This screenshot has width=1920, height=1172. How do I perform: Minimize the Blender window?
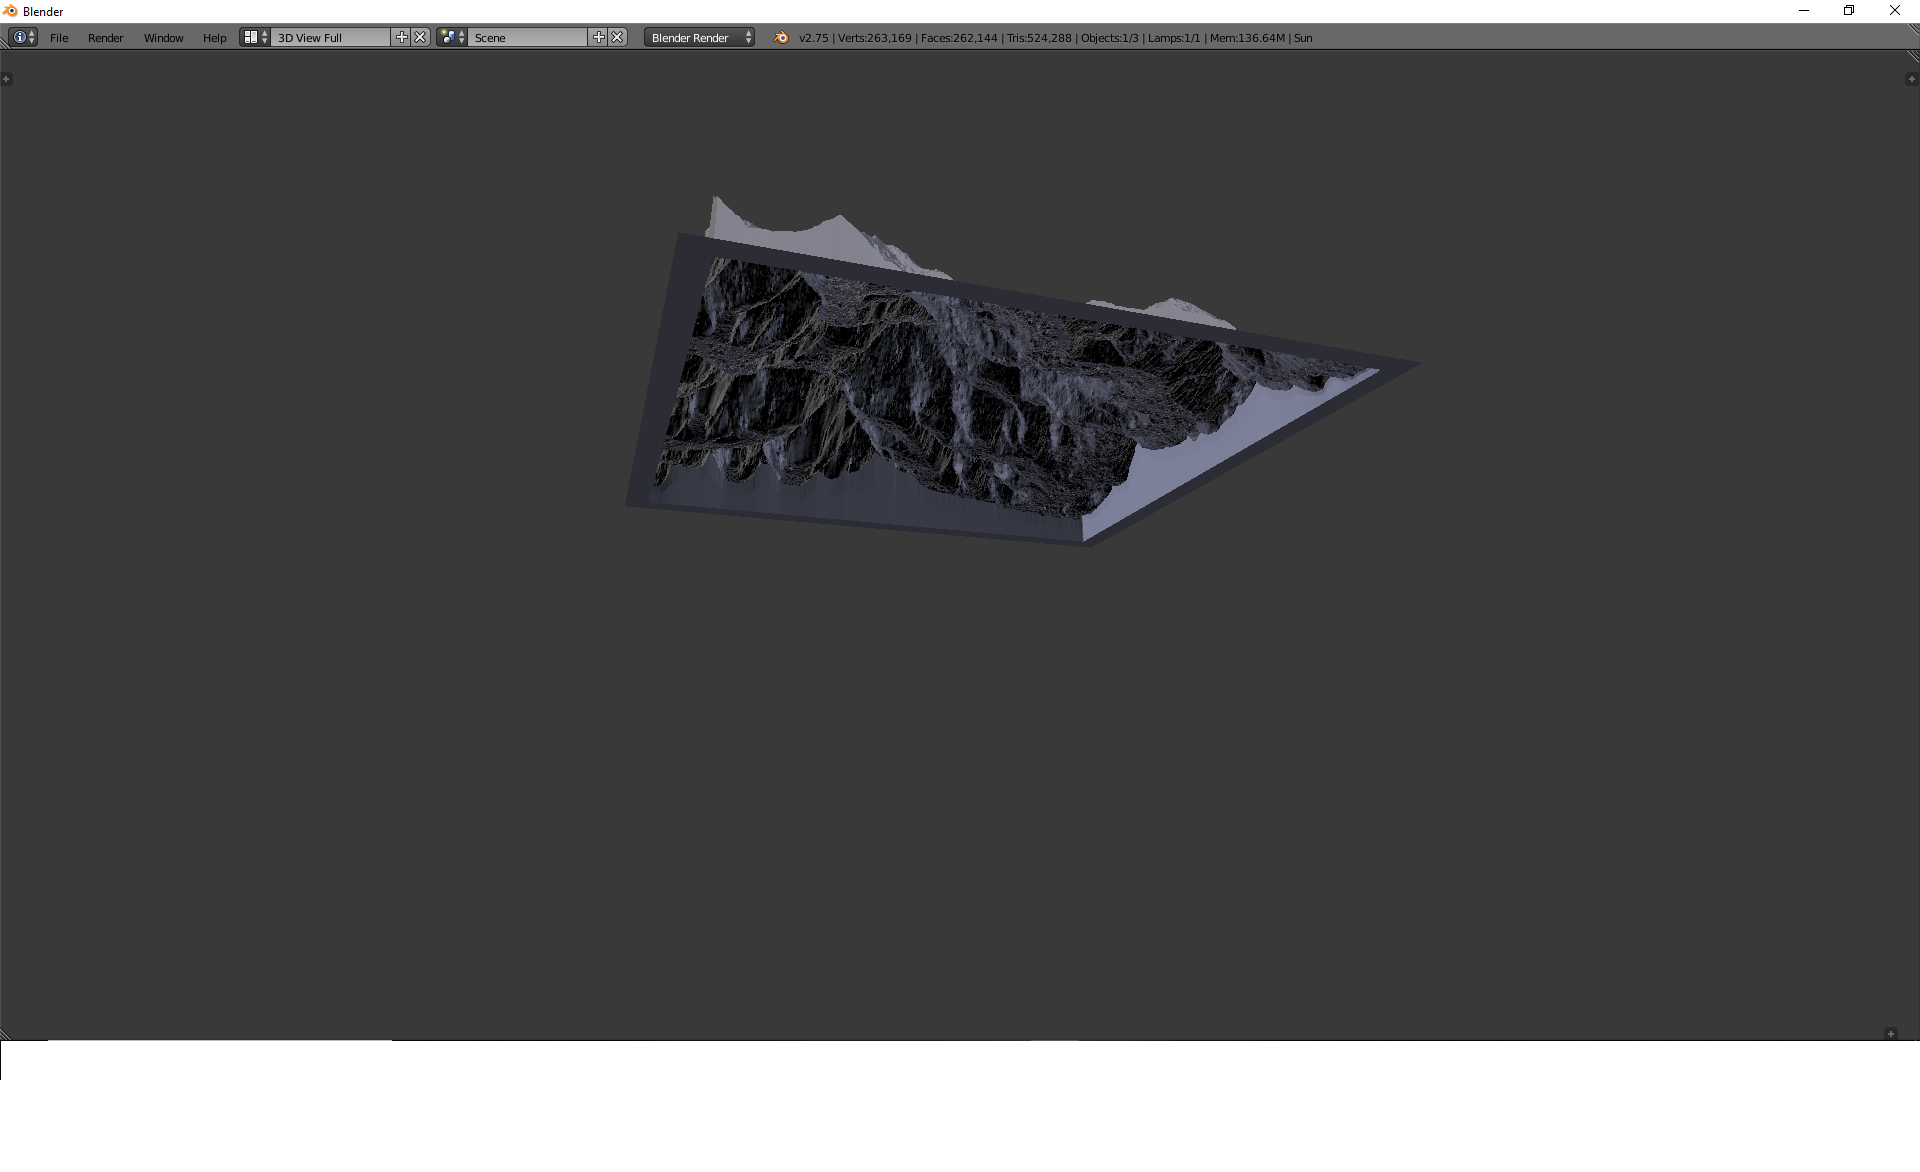pyautogui.click(x=1804, y=11)
